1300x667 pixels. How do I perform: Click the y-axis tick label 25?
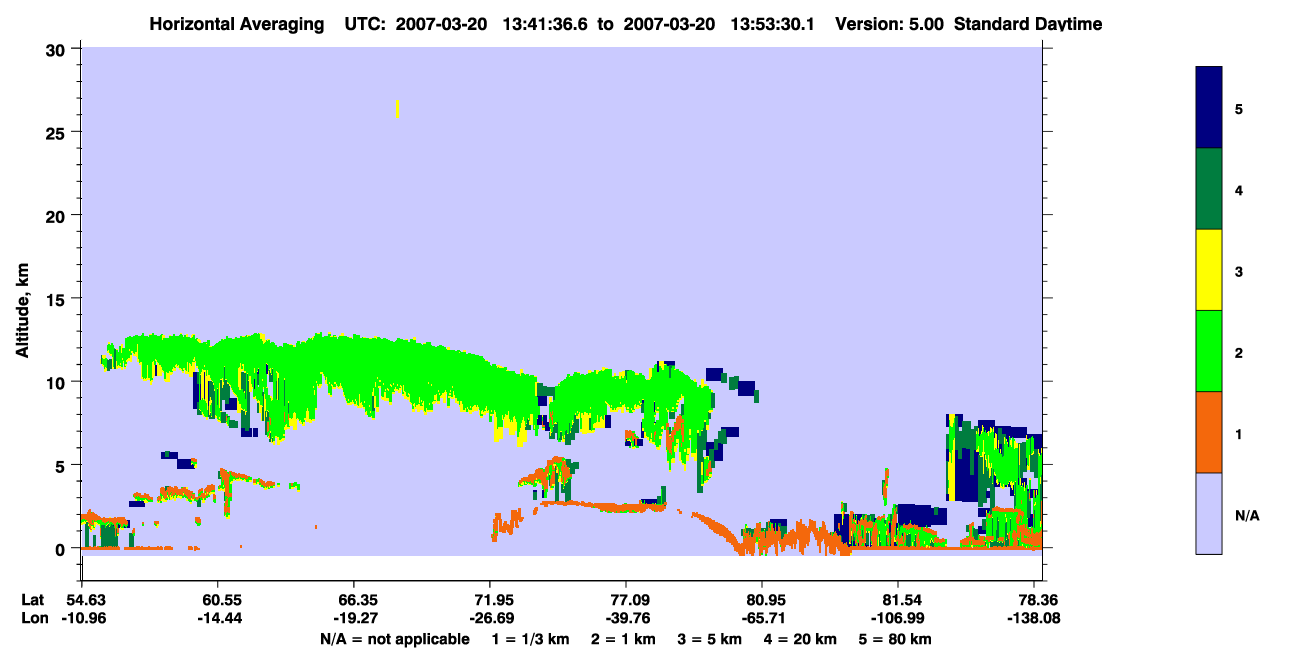[x=58, y=132]
